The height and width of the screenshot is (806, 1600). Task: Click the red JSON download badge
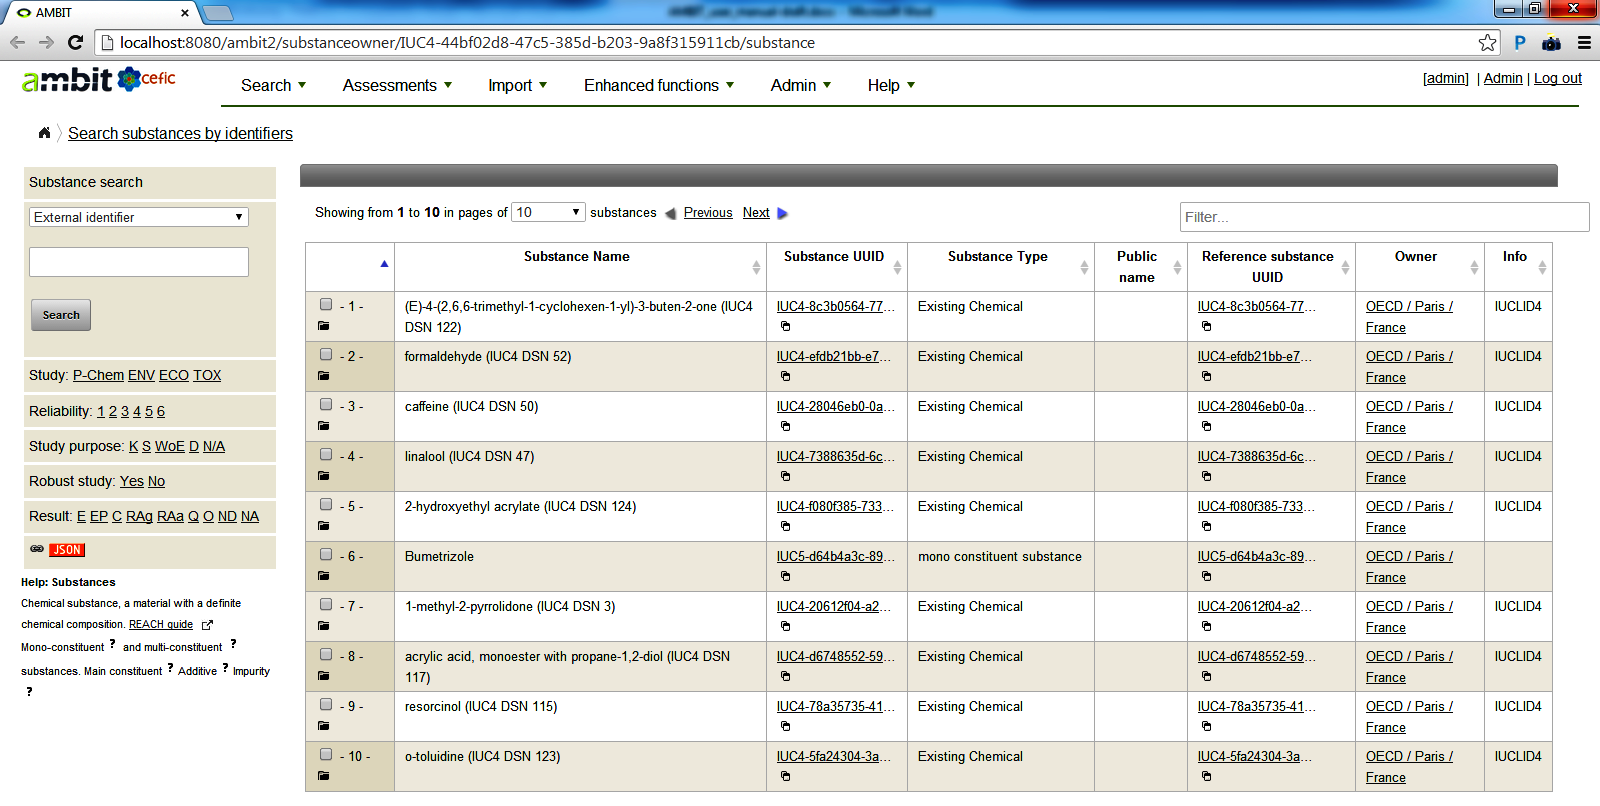pyautogui.click(x=67, y=550)
